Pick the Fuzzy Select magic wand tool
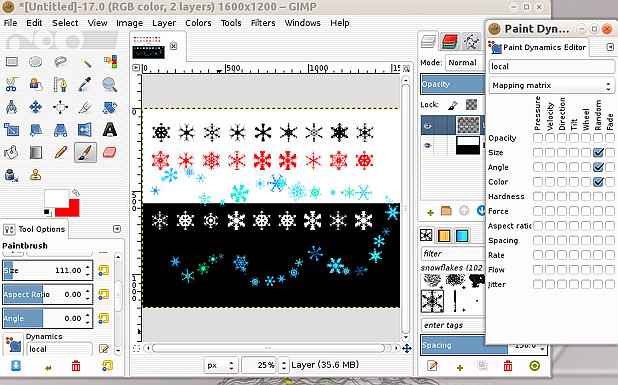This screenshot has height=385, width=618. coord(85,62)
